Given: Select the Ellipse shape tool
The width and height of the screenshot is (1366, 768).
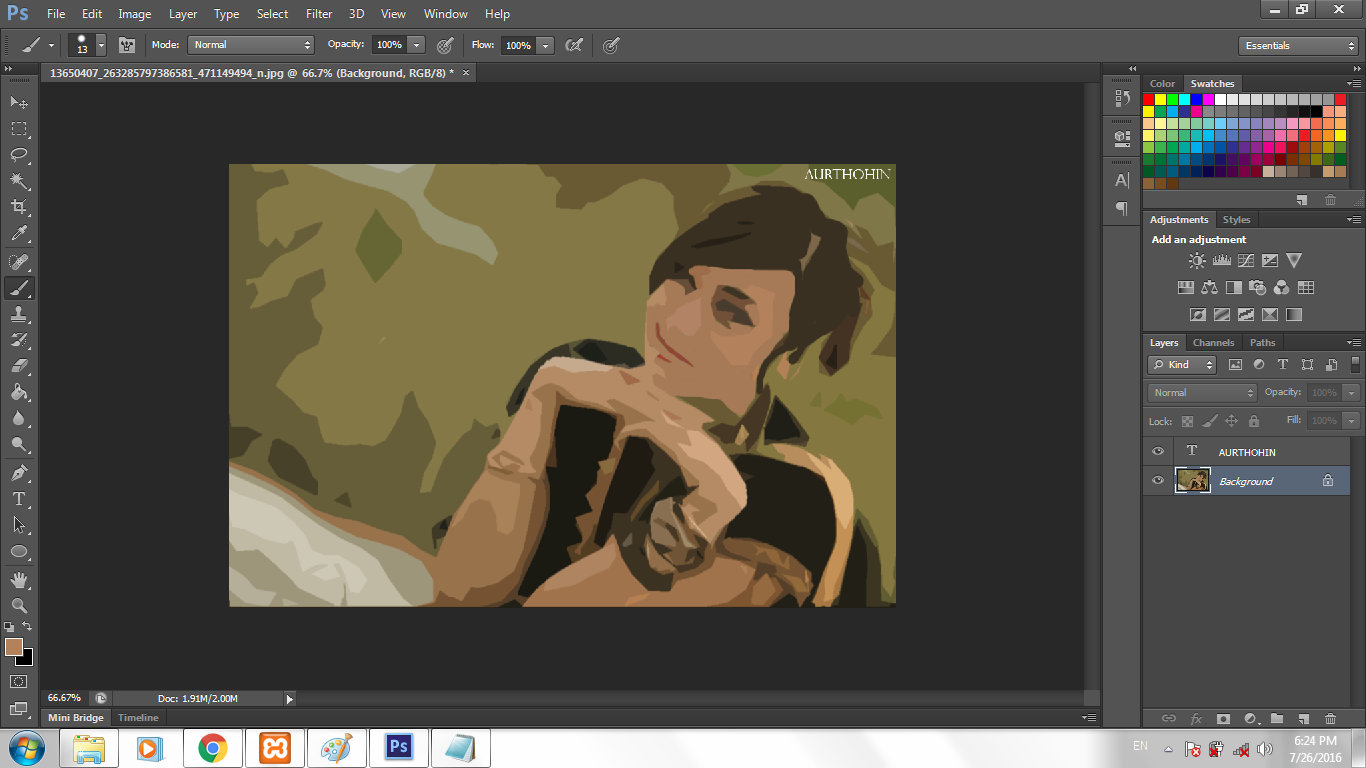Looking at the screenshot, I should pos(19,551).
